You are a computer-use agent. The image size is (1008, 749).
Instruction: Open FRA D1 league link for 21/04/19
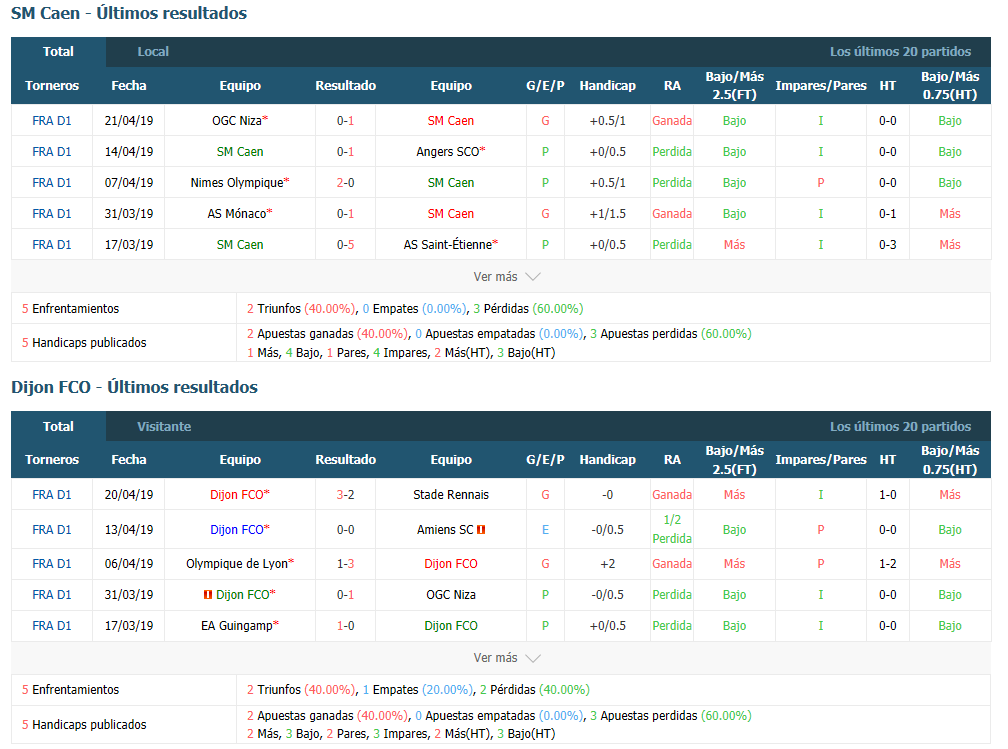point(51,121)
